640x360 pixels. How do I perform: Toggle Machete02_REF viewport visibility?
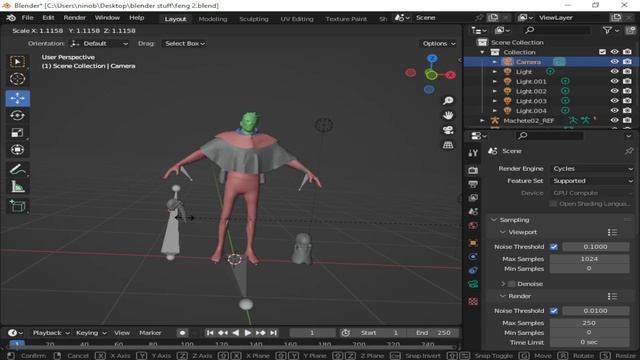[614, 120]
